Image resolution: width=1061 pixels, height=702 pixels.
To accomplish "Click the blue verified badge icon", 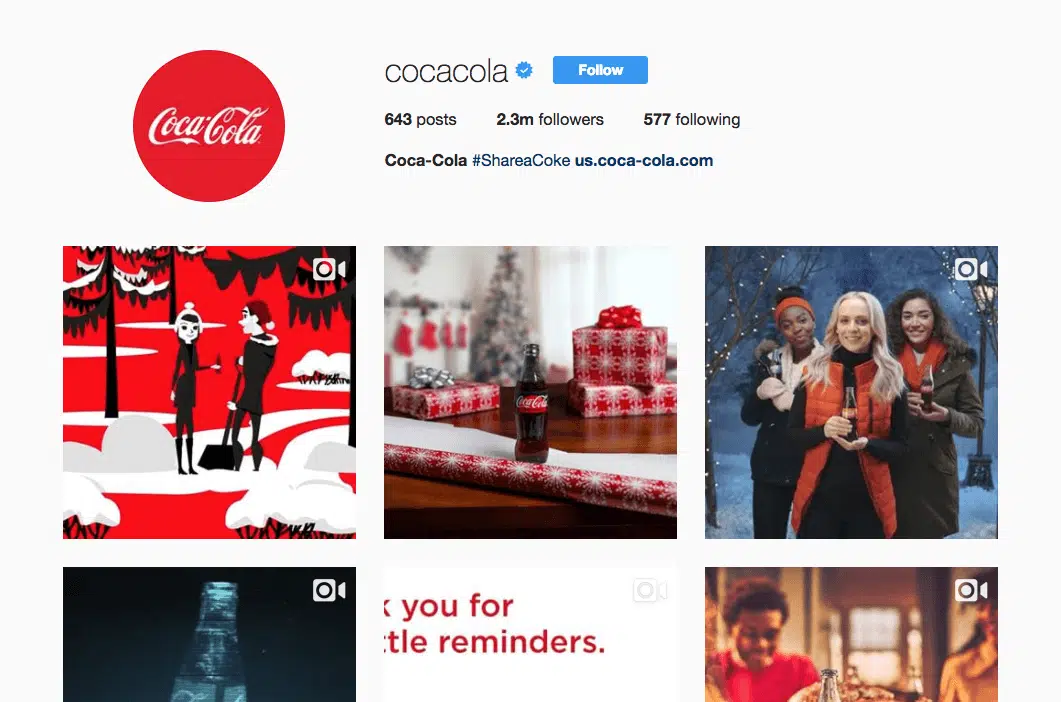I will pyautogui.click(x=524, y=70).
